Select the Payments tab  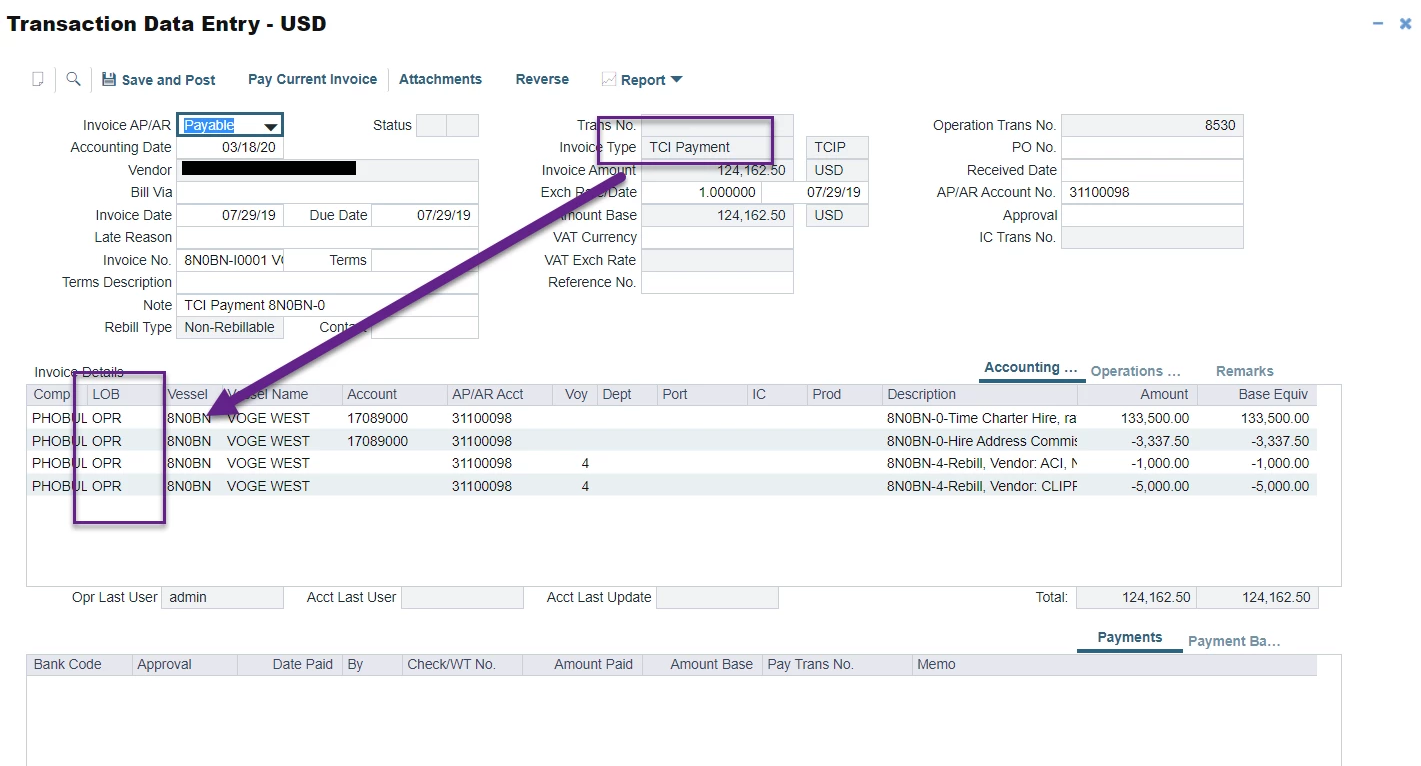coord(1129,638)
